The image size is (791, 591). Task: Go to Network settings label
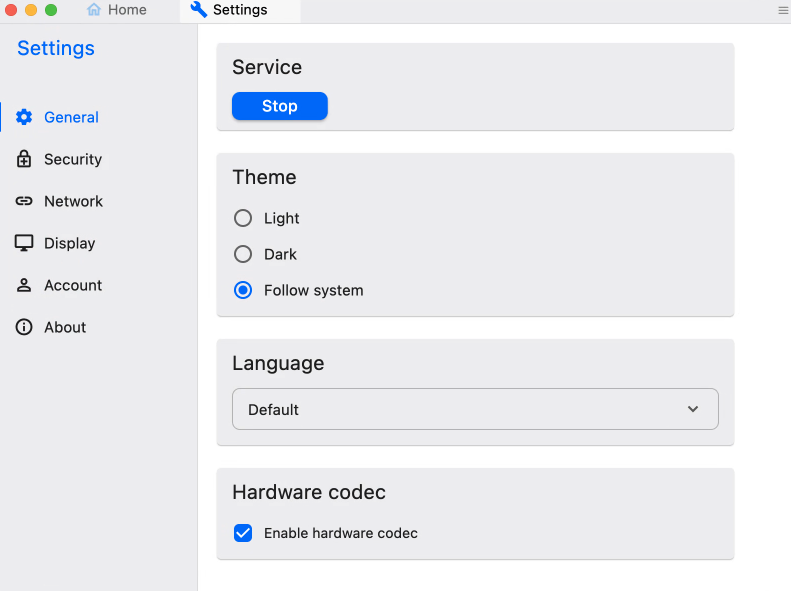tap(73, 201)
